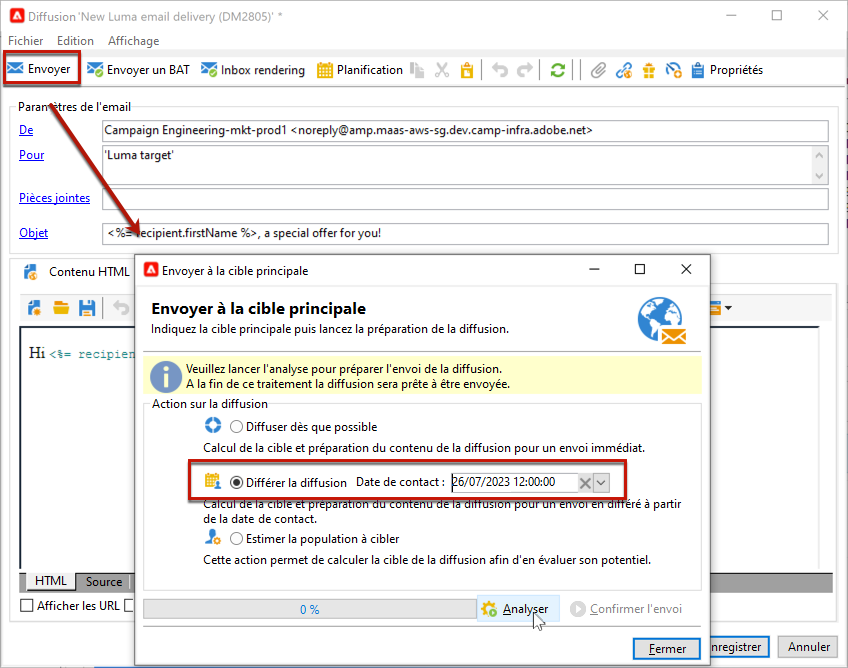The width and height of the screenshot is (848, 668).
Task: Click the link tracking icon
Action: [x=624, y=70]
